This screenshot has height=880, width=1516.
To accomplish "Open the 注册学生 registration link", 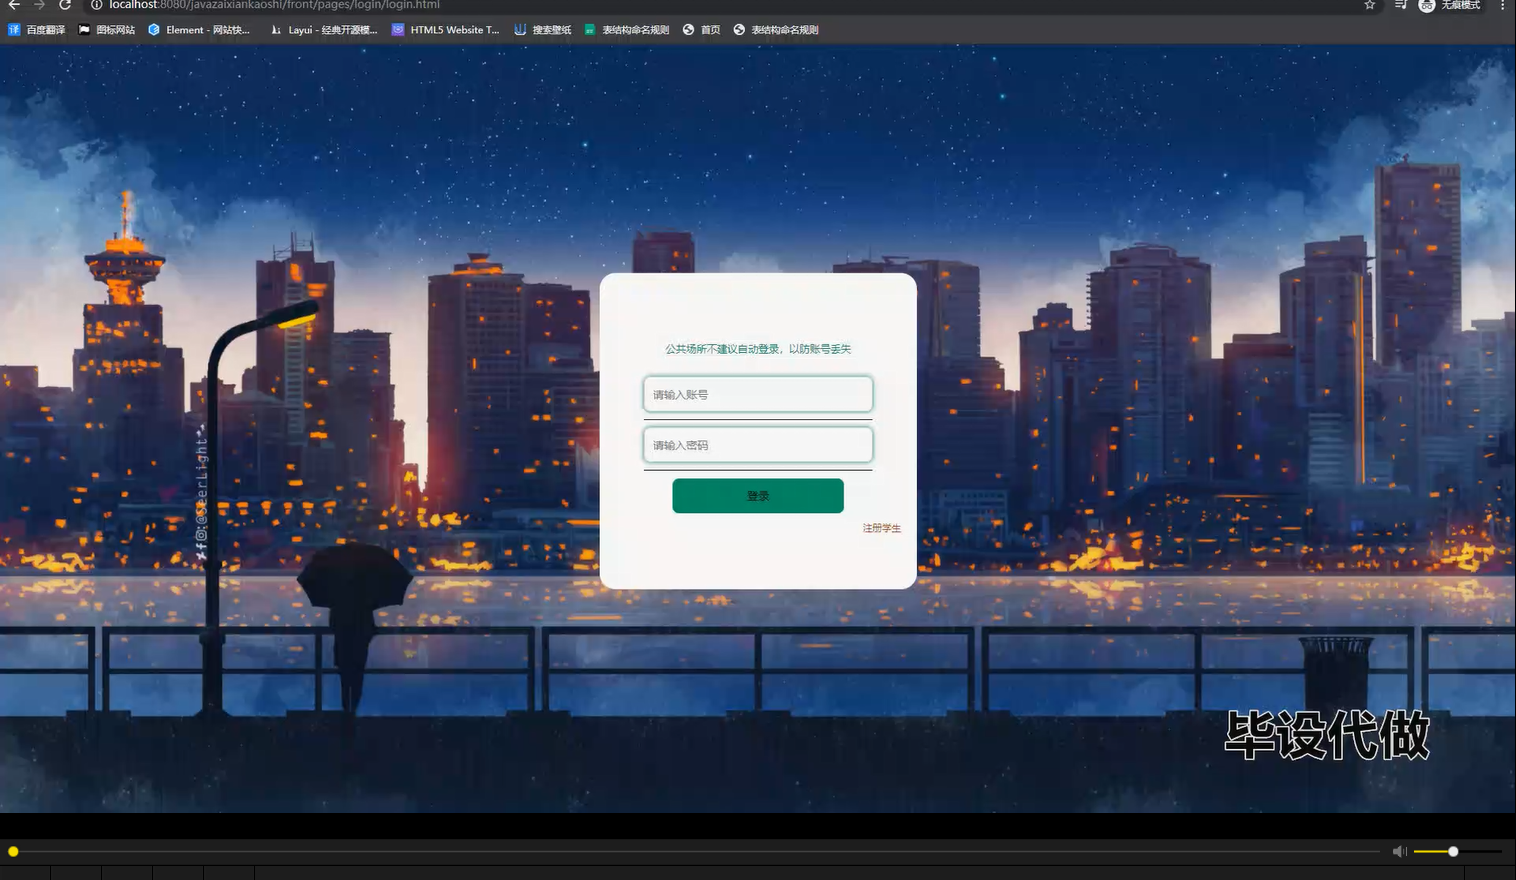I will [x=880, y=528].
